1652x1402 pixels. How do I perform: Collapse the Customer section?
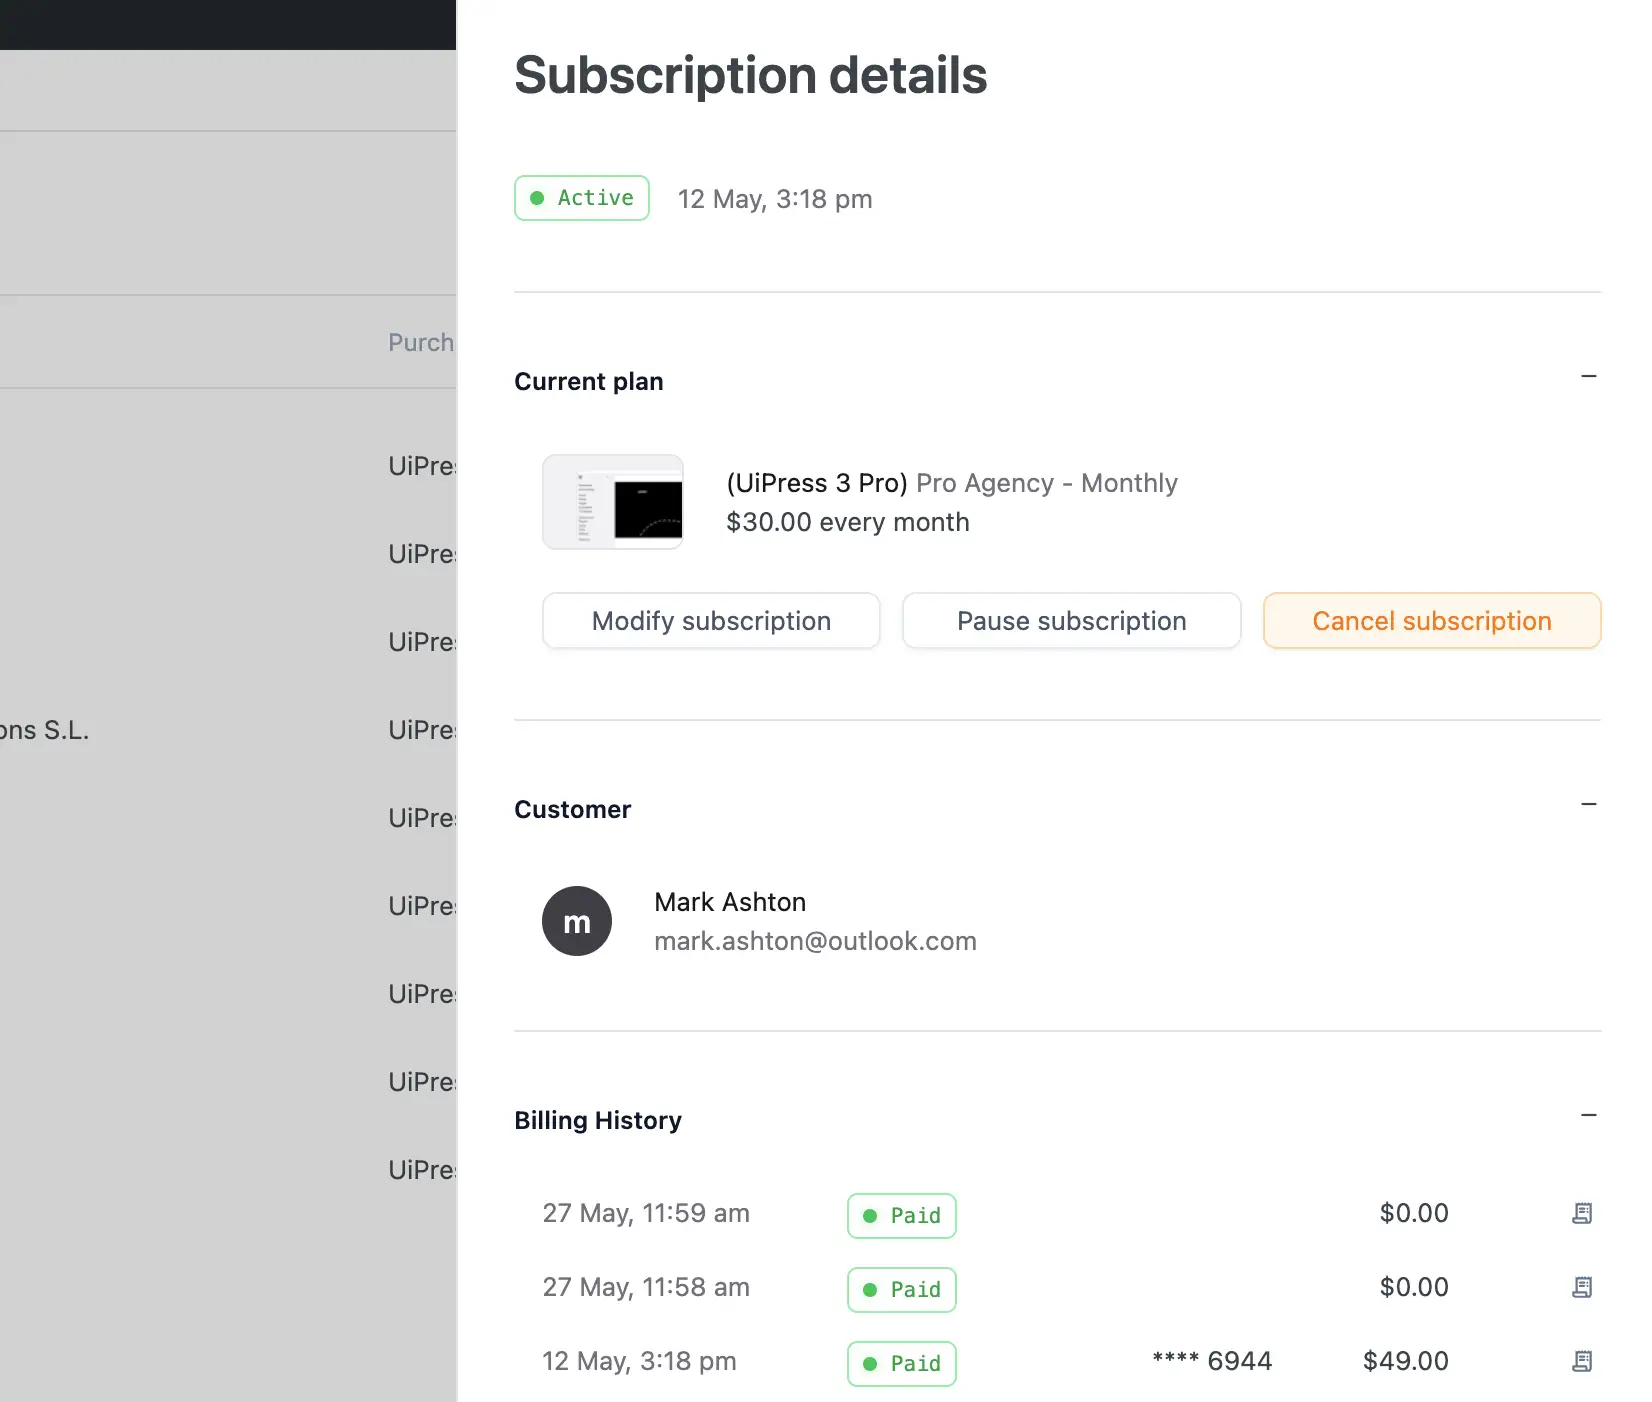pos(1588,805)
